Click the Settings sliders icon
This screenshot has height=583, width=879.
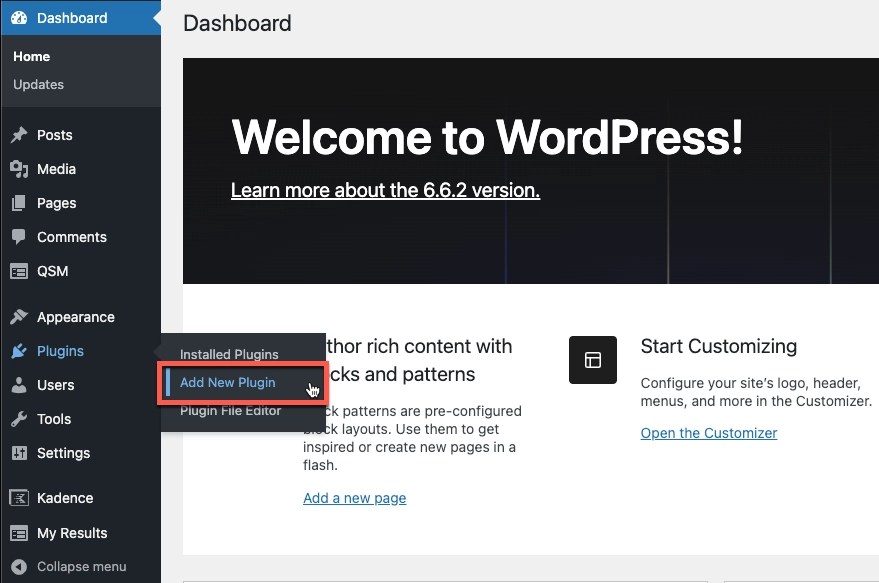pyautogui.click(x=19, y=453)
